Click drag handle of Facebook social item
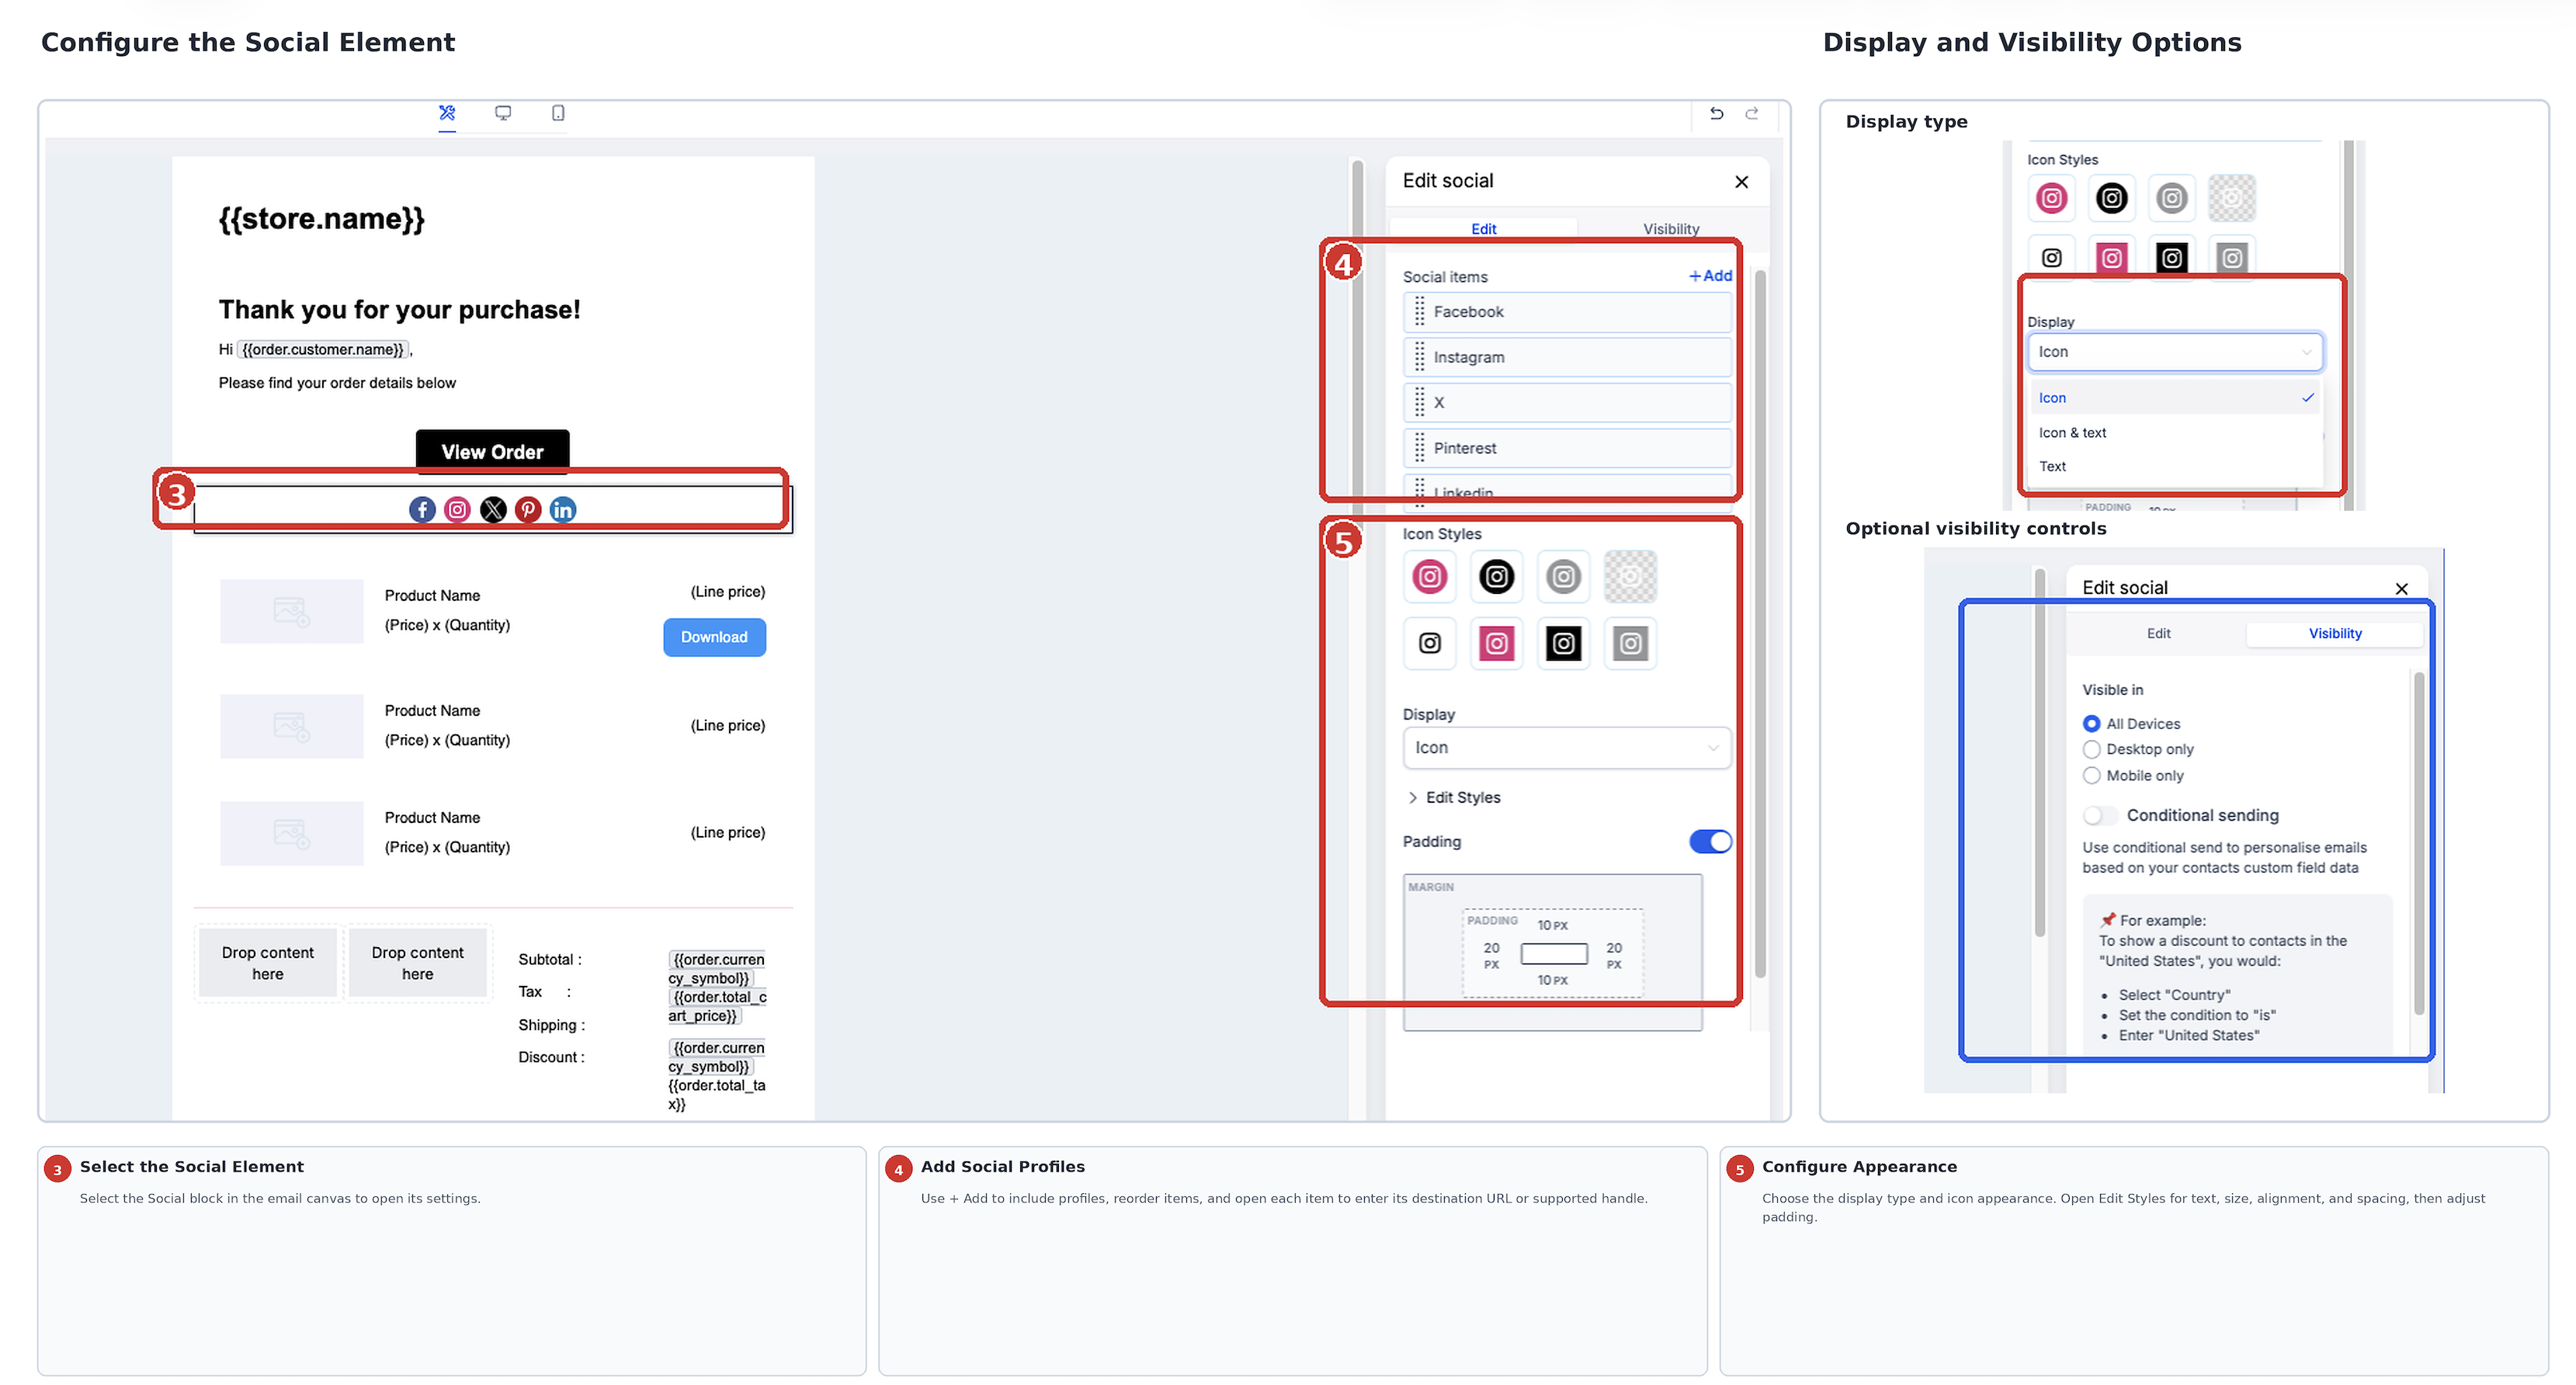The width and height of the screenshot is (2576, 1385). 1419,312
